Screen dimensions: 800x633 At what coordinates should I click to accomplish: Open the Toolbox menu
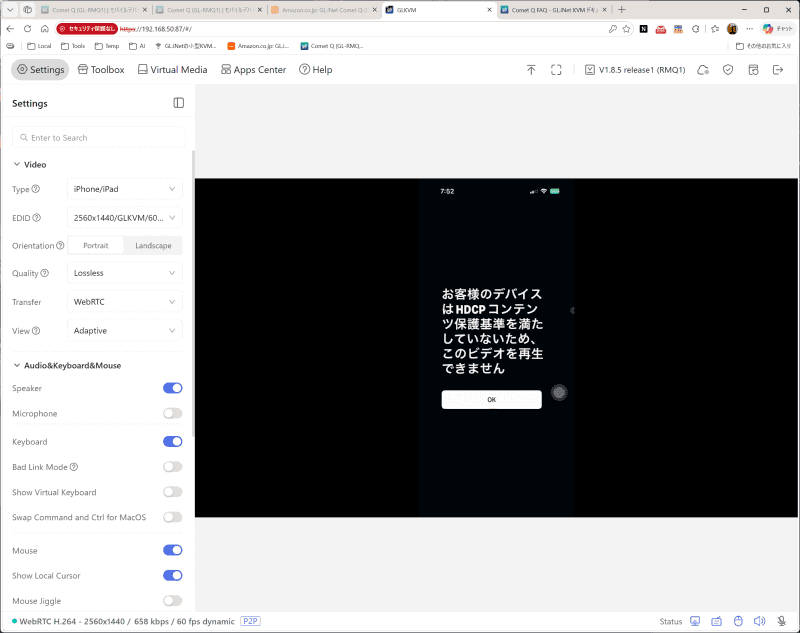pyautogui.click(x=101, y=70)
